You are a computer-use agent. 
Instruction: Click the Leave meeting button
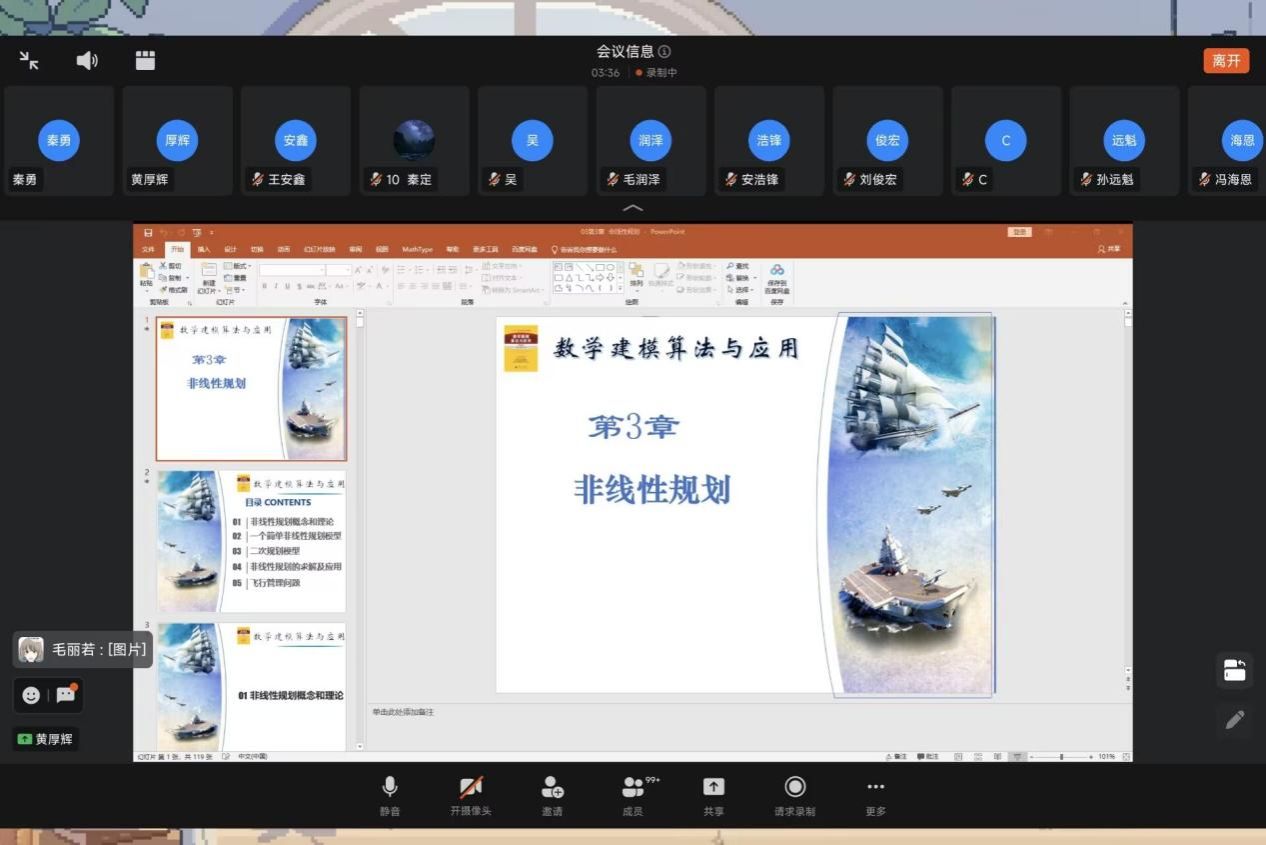click(1226, 61)
